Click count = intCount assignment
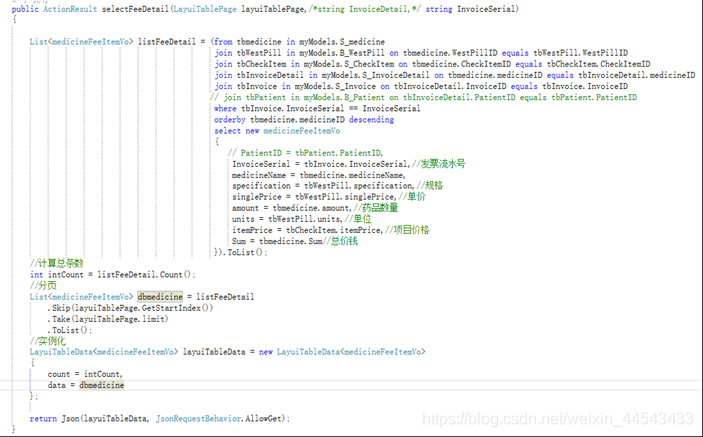Image resolution: width=703 pixels, height=437 pixels. tap(84, 374)
